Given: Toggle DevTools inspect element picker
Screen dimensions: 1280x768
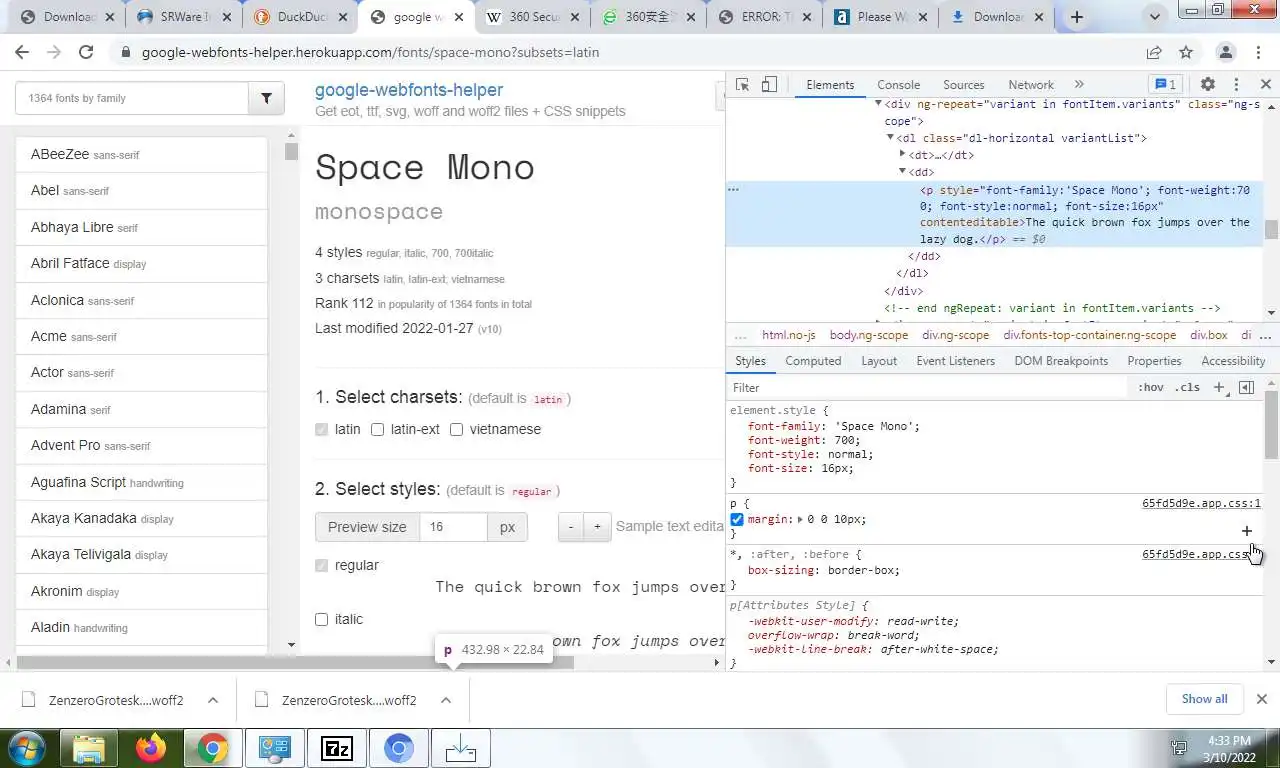Looking at the screenshot, I should [742, 85].
